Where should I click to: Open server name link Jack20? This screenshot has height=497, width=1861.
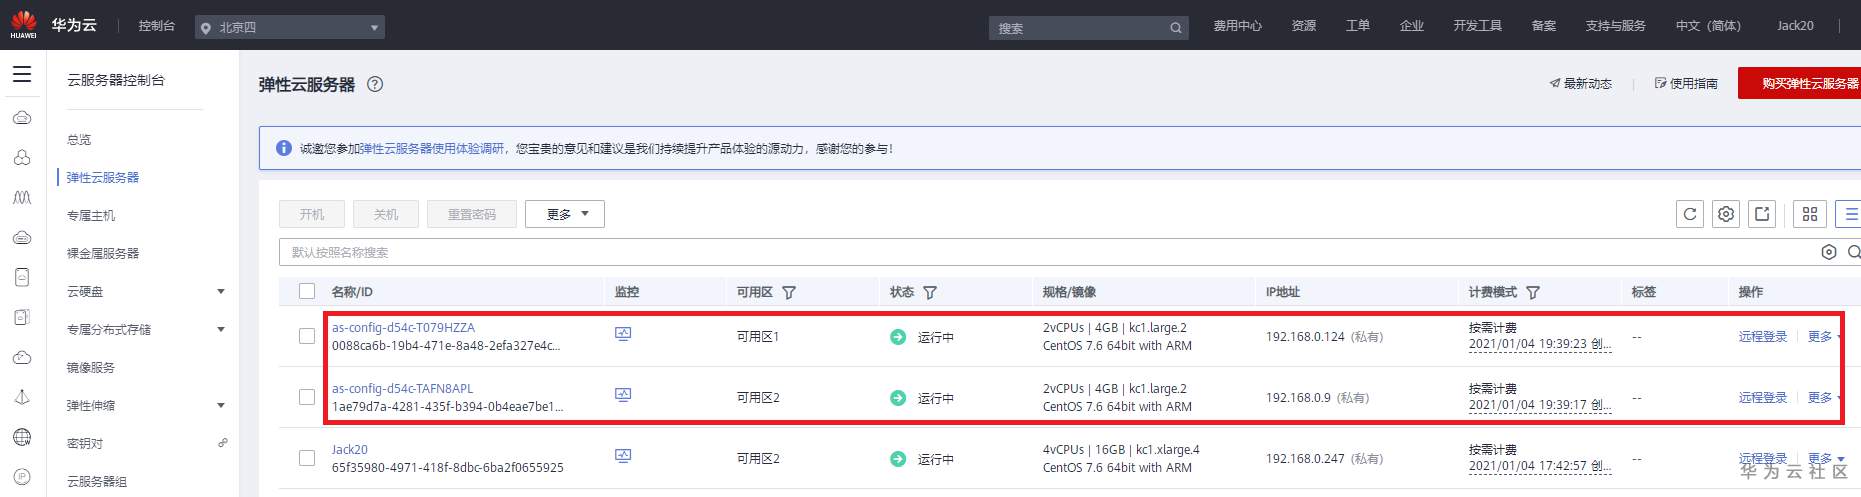click(x=350, y=450)
